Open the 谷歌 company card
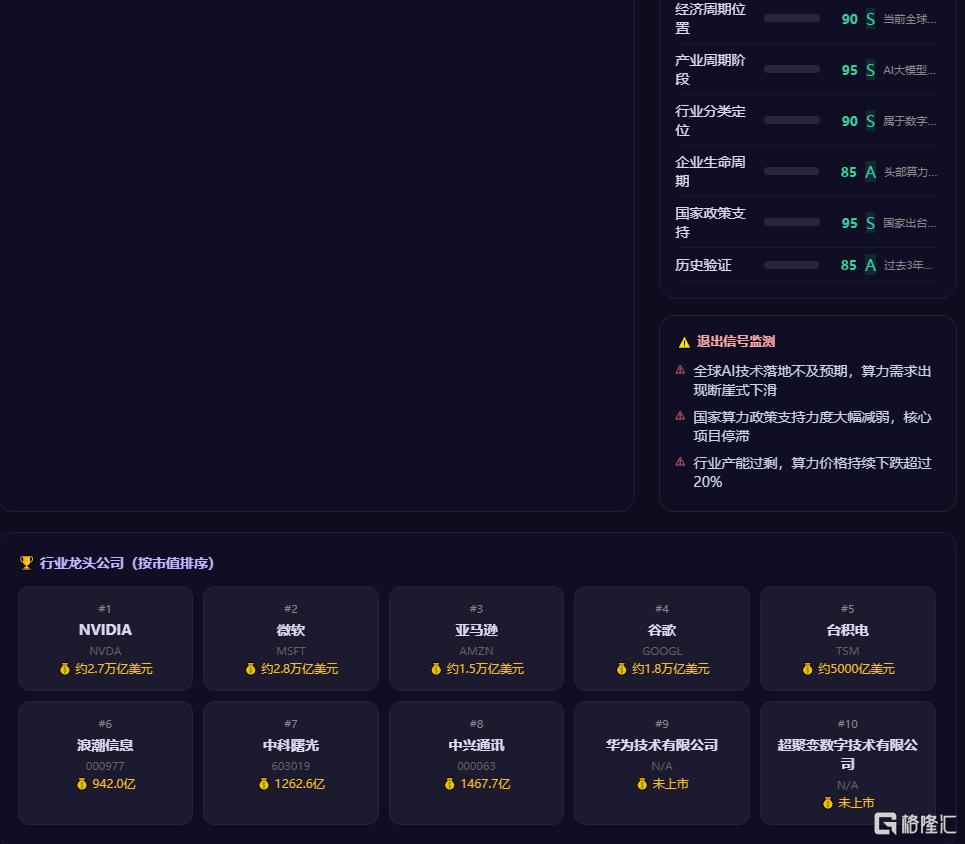The image size is (965, 844). 662,638
